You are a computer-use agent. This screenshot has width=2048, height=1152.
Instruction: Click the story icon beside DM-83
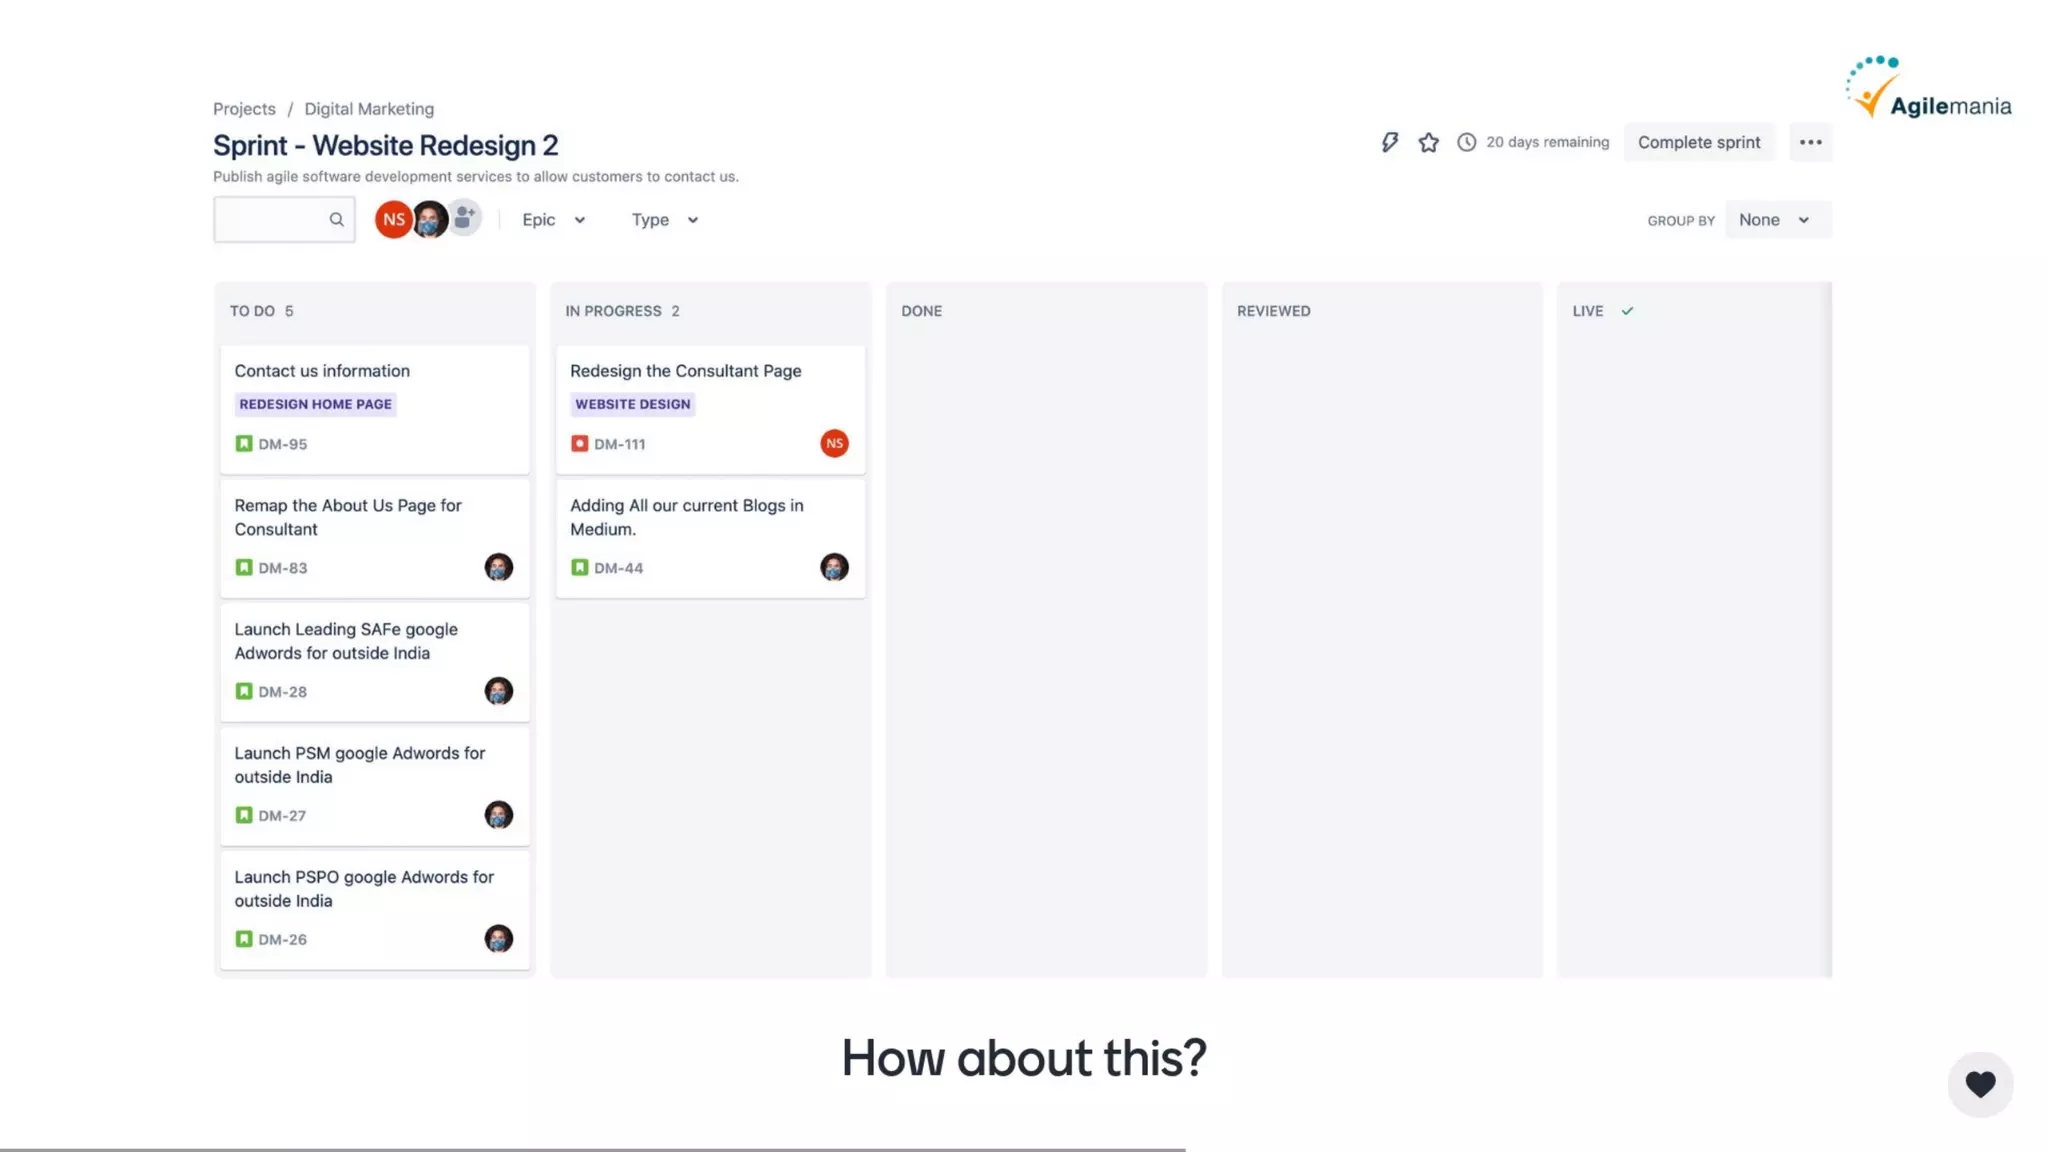click(243, 567)
